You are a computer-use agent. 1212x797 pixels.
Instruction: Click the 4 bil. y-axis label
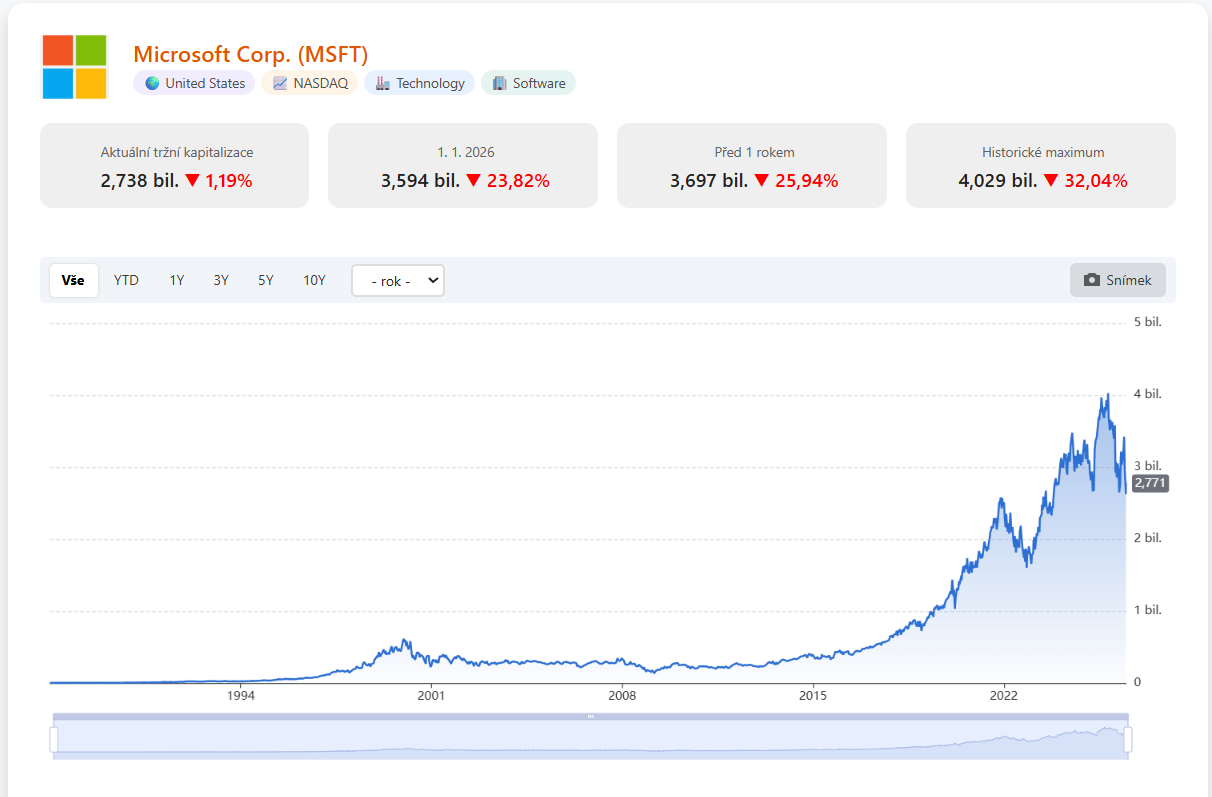(x=1147, y=394)
